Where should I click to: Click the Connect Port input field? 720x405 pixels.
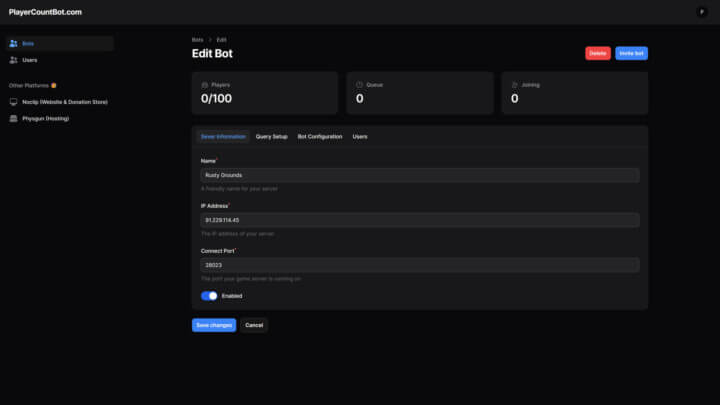point(420,265)
